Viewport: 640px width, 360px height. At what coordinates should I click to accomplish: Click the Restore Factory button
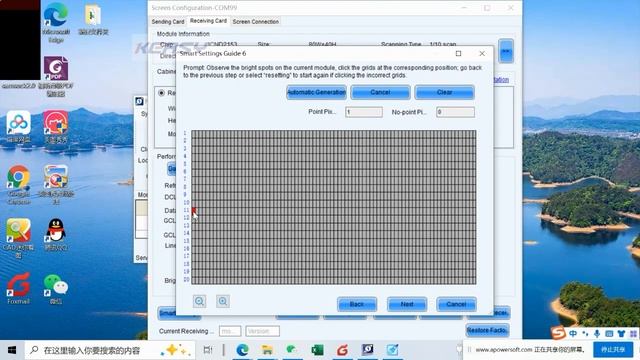coord(487,330)
